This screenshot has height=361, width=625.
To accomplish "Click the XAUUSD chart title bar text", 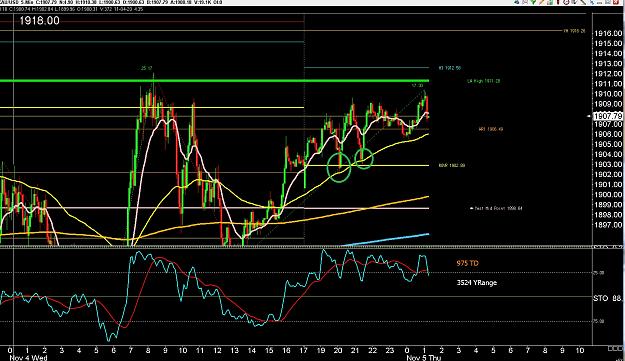I will coord(111,2).
